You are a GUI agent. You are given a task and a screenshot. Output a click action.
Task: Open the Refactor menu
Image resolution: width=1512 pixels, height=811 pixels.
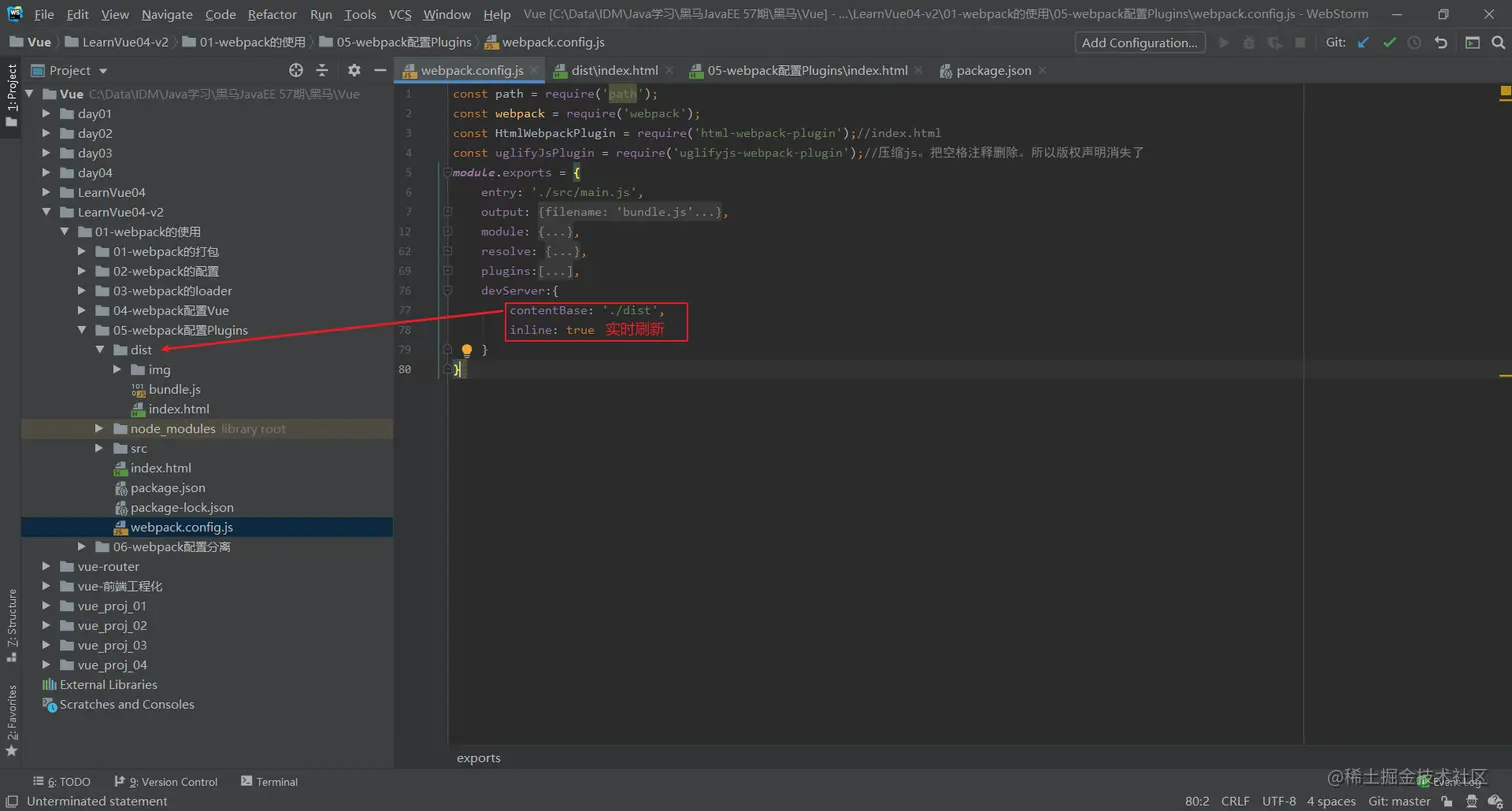(272, 14)
